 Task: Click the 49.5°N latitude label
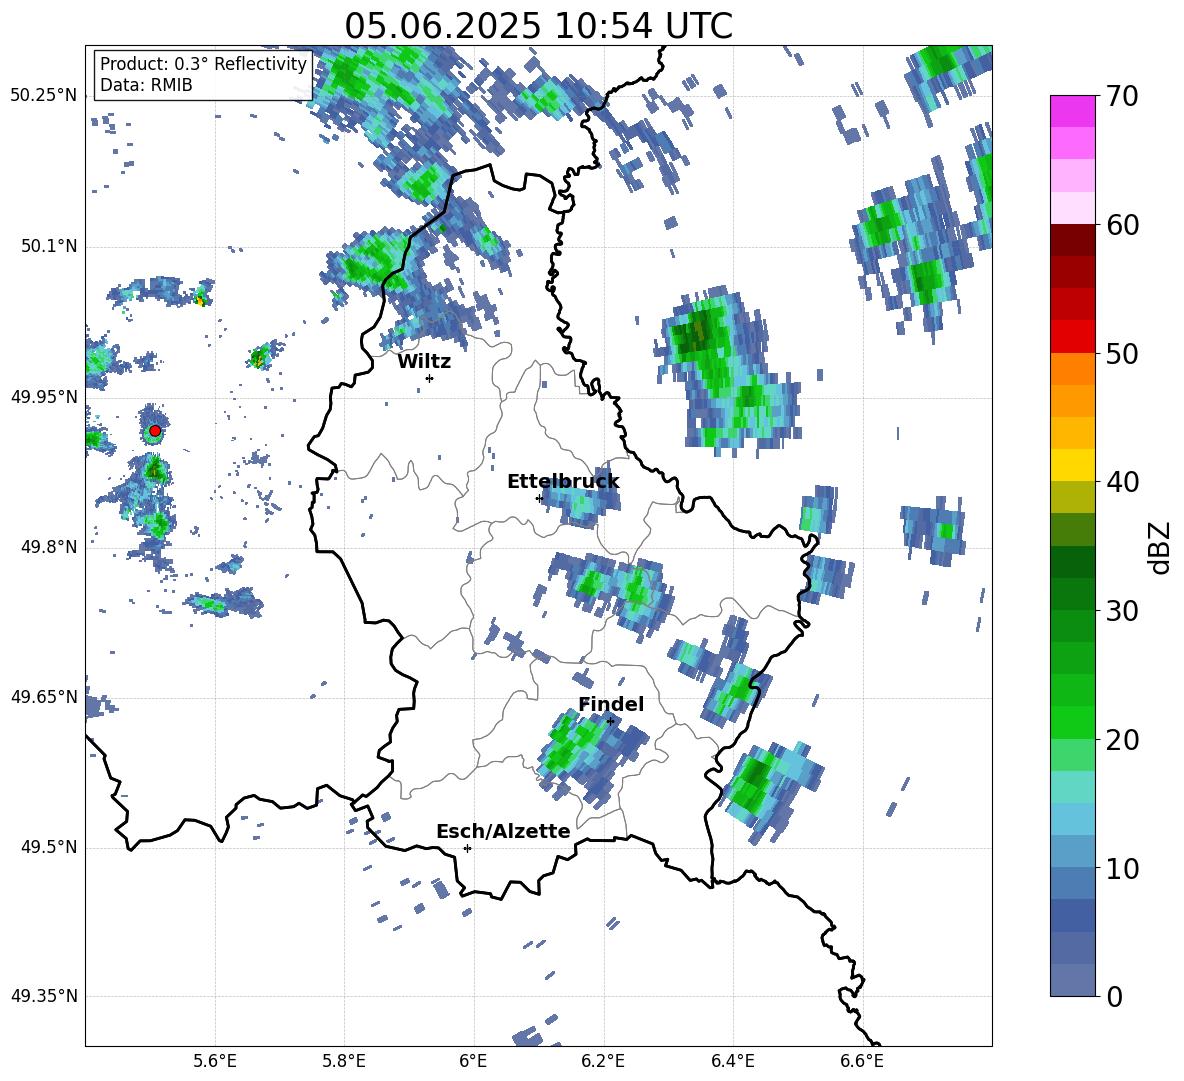(x=50, y=846)
